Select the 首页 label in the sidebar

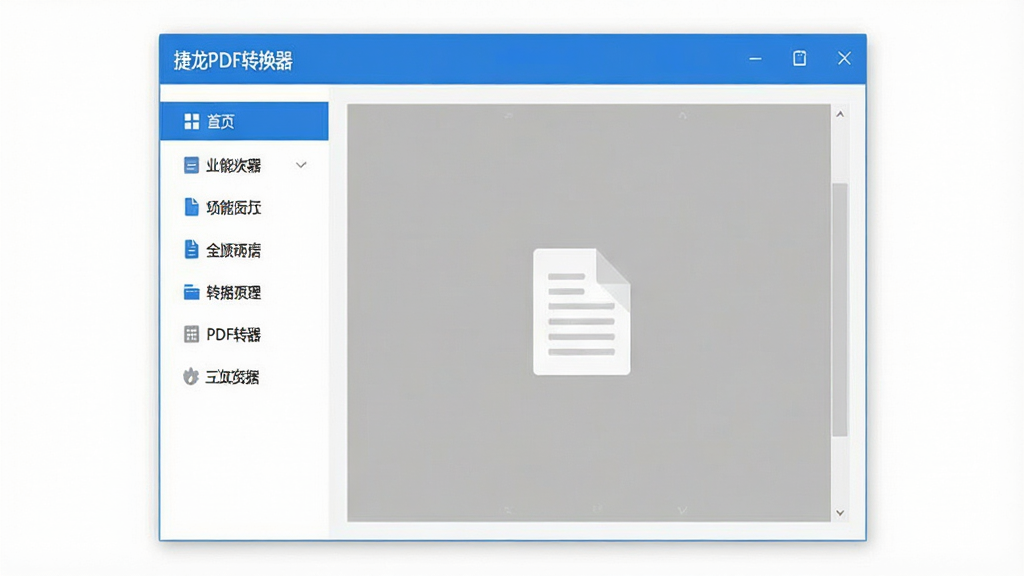pos(221,121)
